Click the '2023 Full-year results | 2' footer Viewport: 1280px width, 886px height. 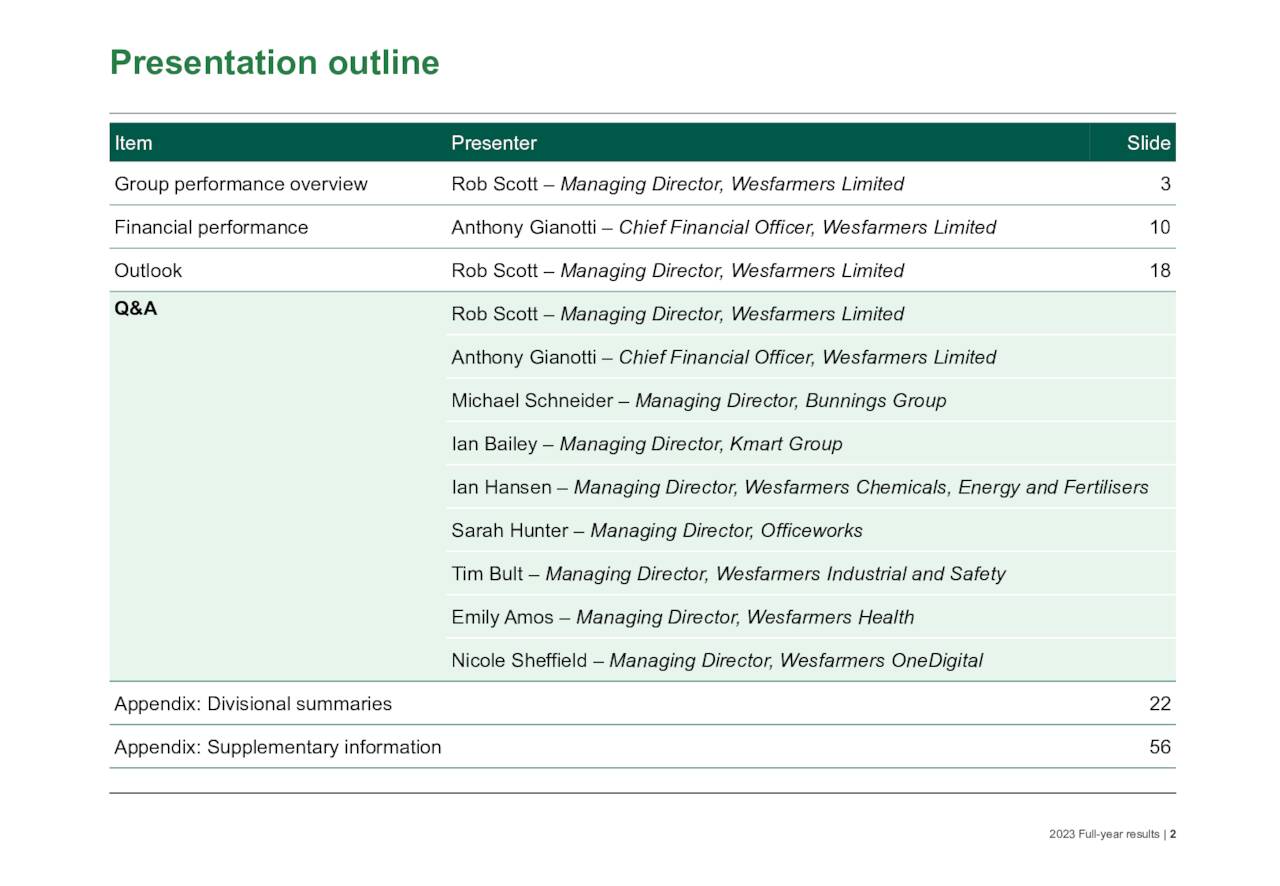click(1112, 834)
